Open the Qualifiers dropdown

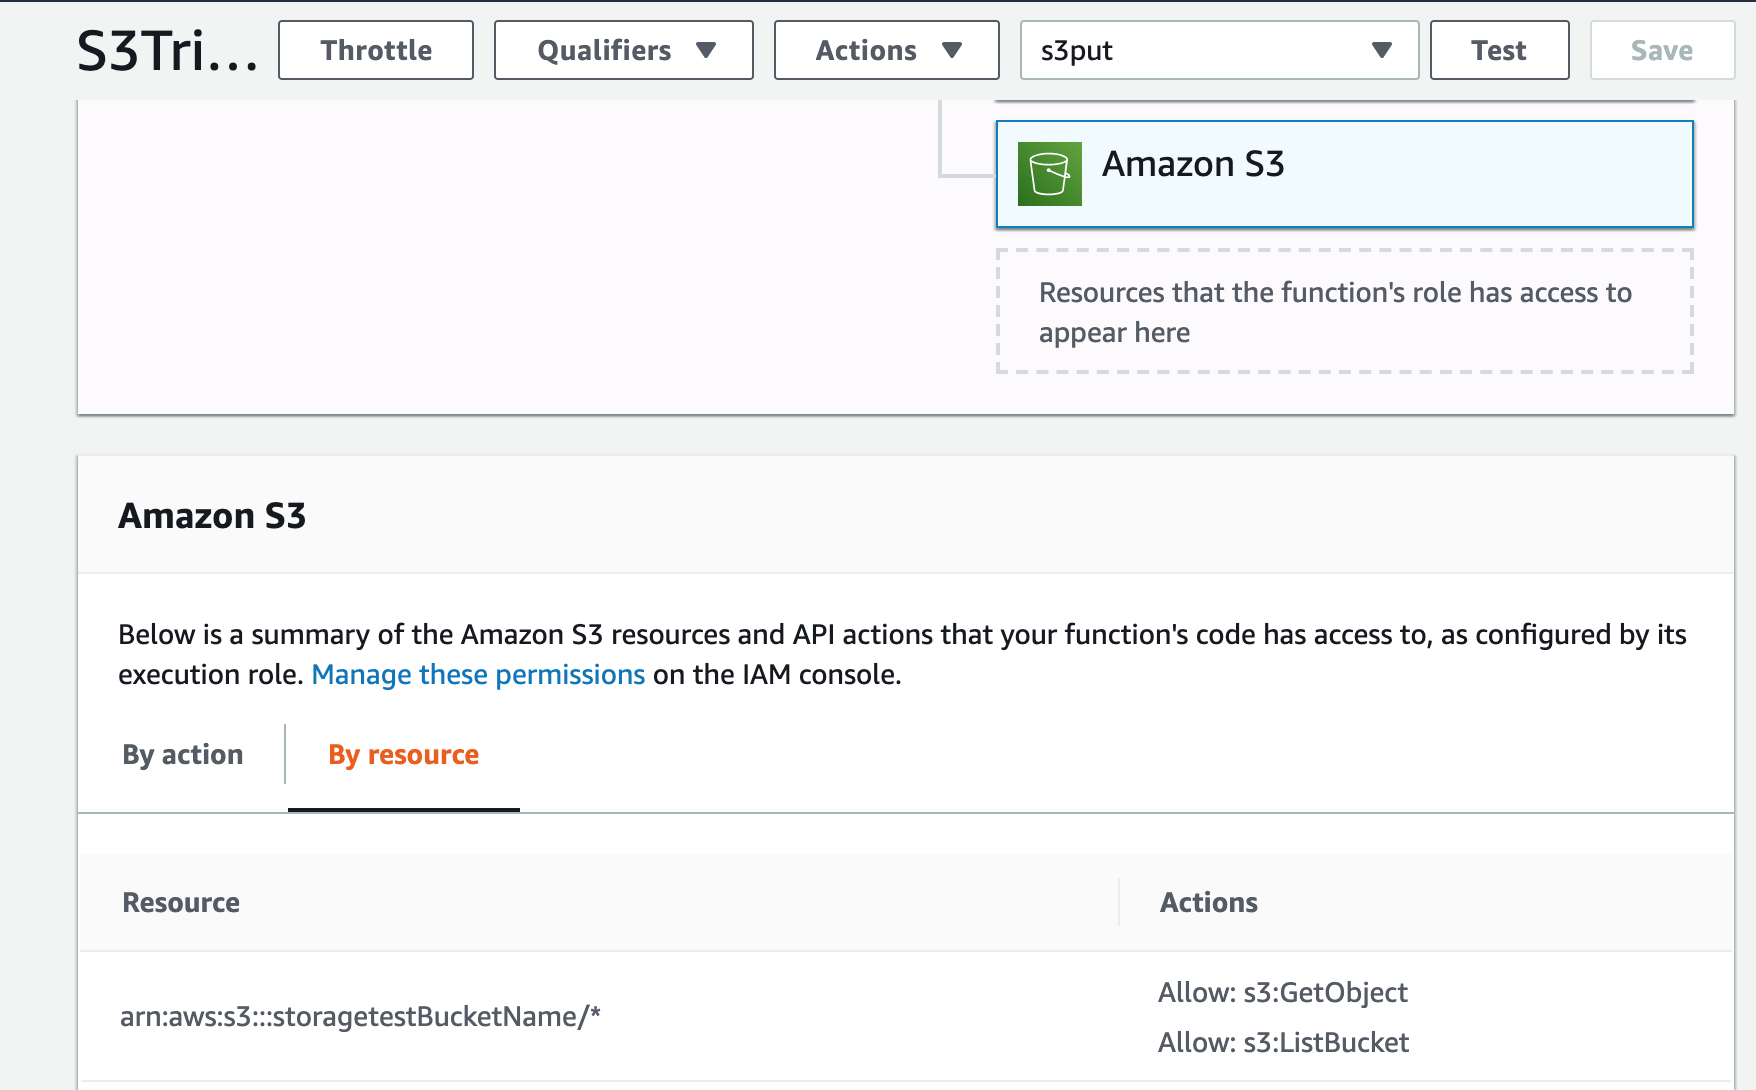pos(623,50)
